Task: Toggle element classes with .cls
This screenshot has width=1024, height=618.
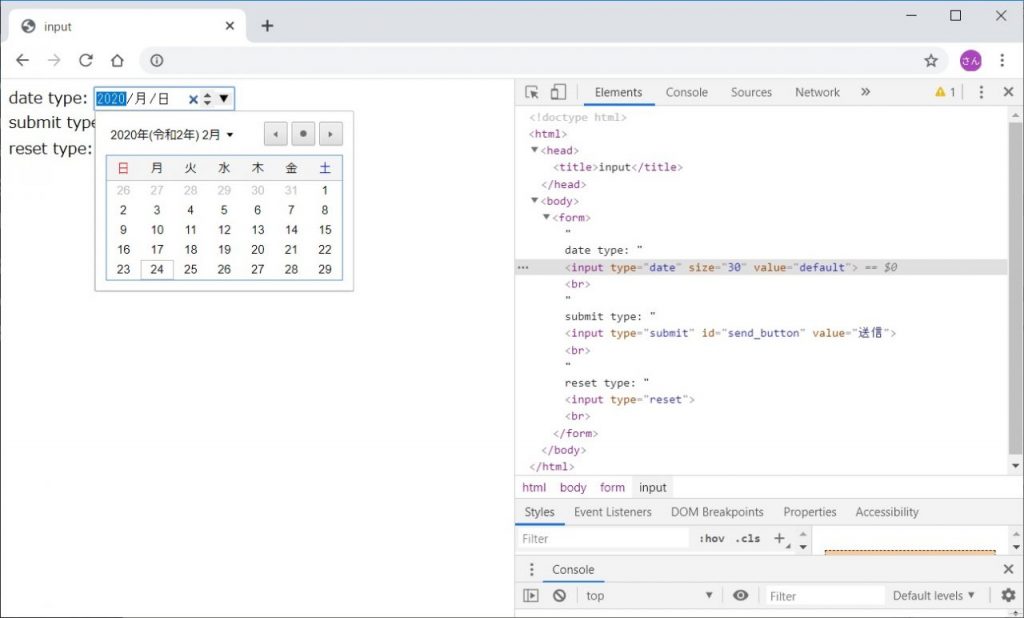Action: click(x=746, y=538)
